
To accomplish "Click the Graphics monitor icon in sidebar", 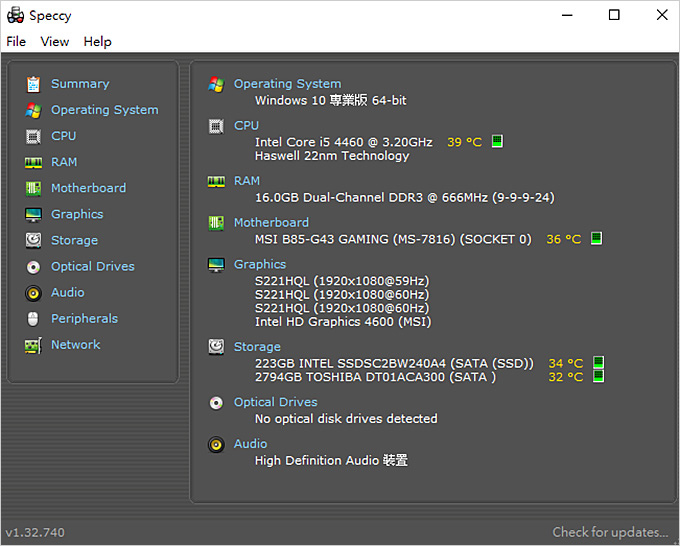I will click(33, 215).
